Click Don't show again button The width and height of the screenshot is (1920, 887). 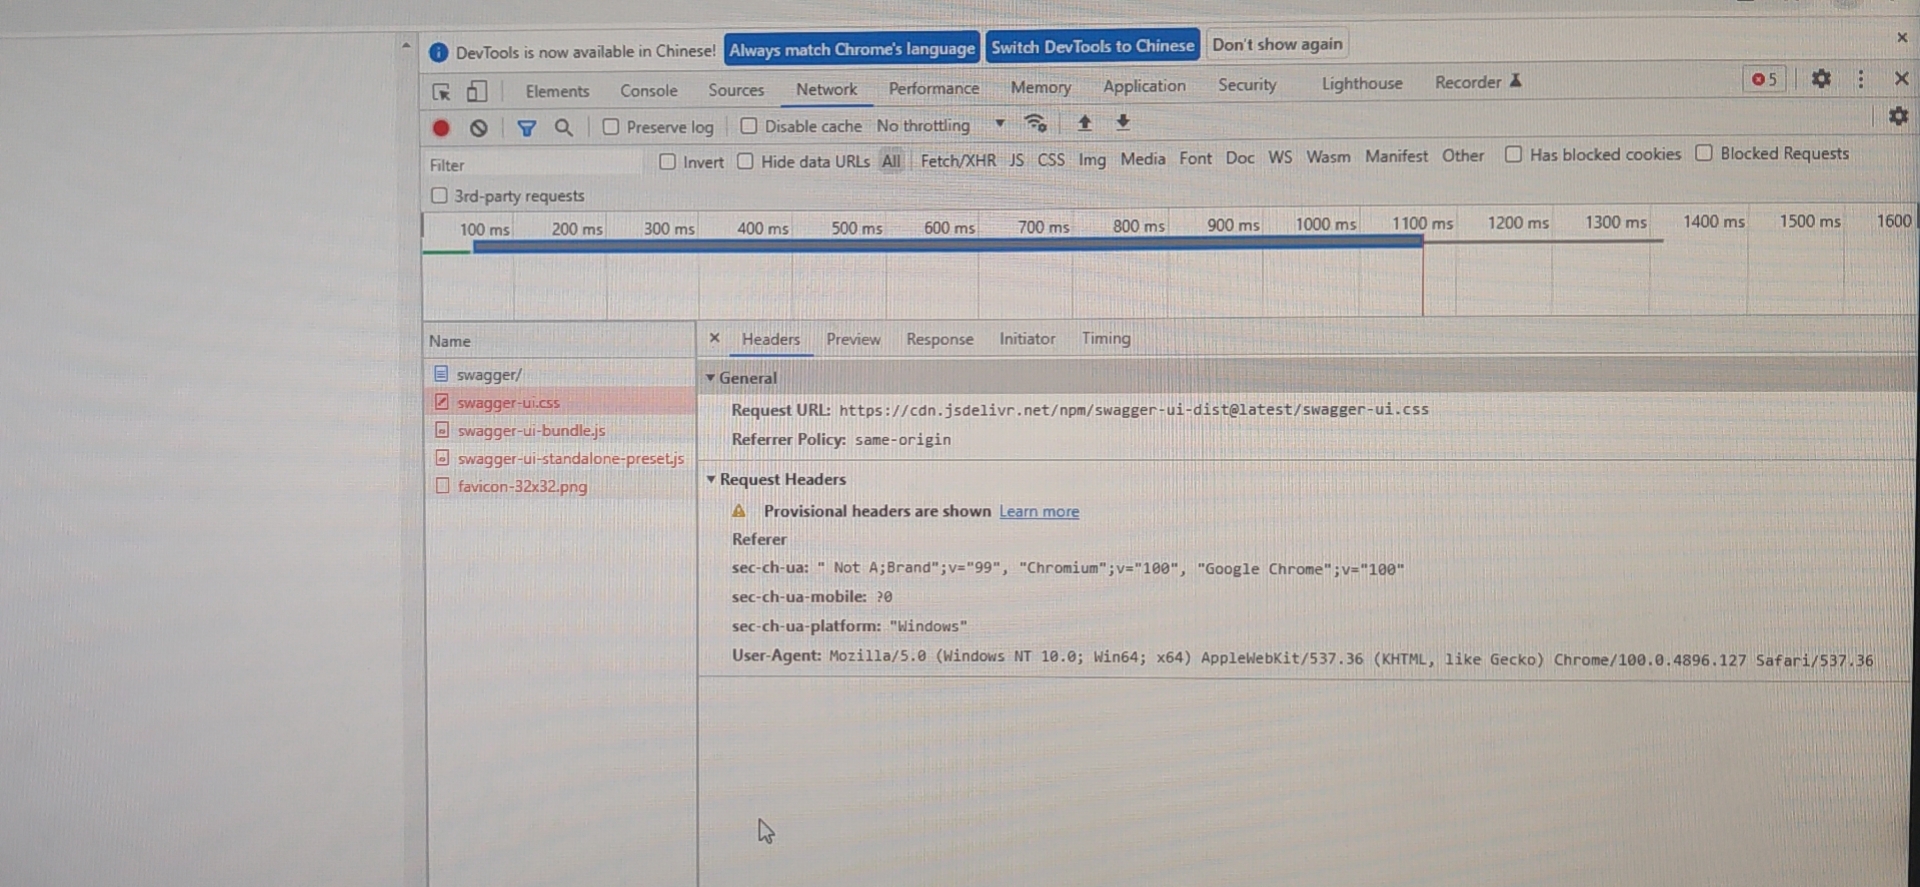click(1277, 44)
